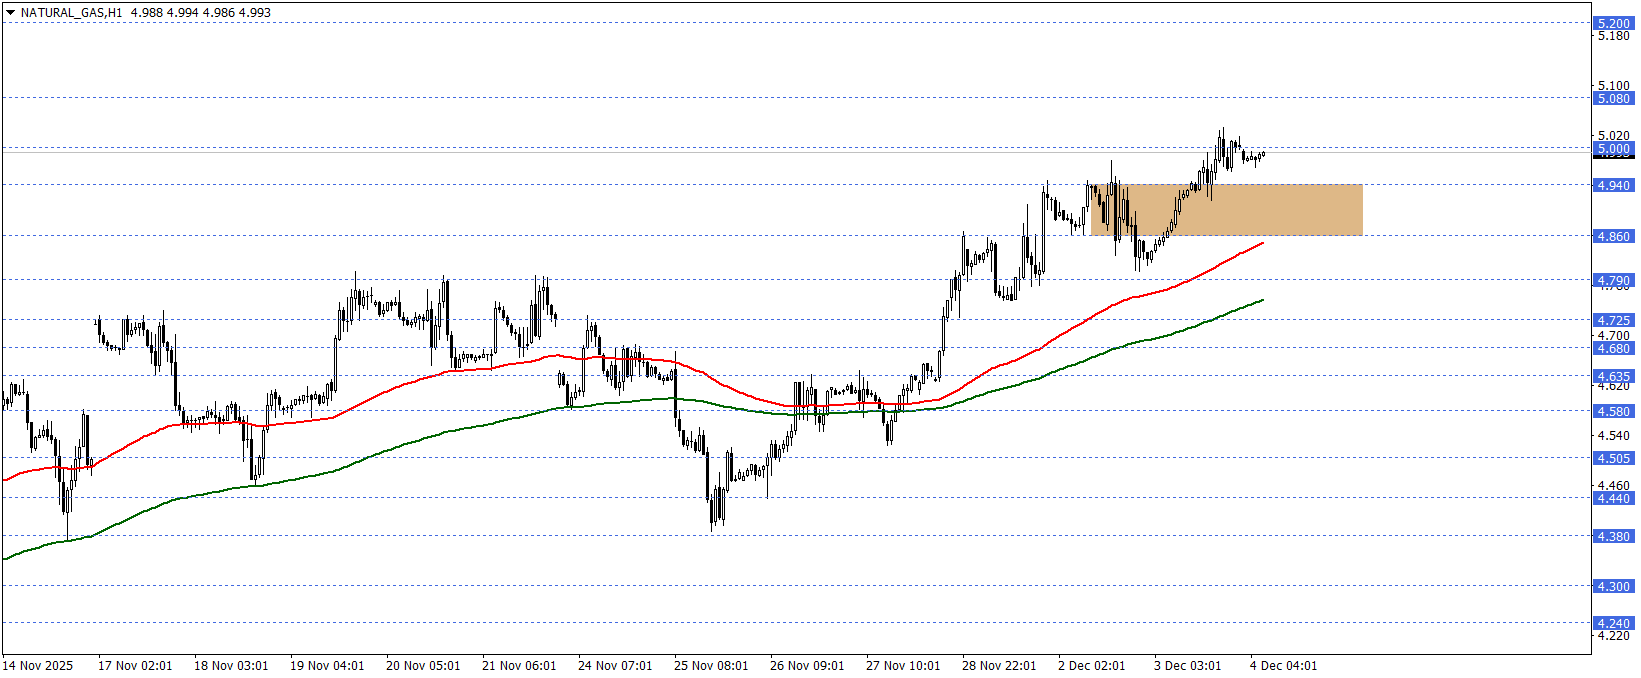Select the 4.505 price level label
The image size is (1641, 678).
pos(1612,458)
